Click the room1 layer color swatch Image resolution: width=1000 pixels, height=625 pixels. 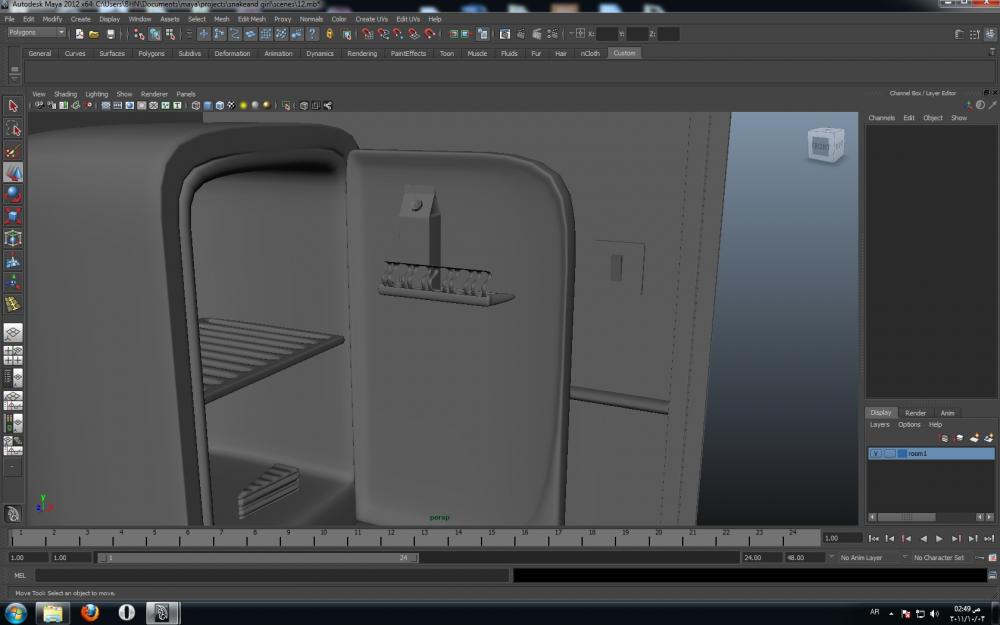click(902, 454)
